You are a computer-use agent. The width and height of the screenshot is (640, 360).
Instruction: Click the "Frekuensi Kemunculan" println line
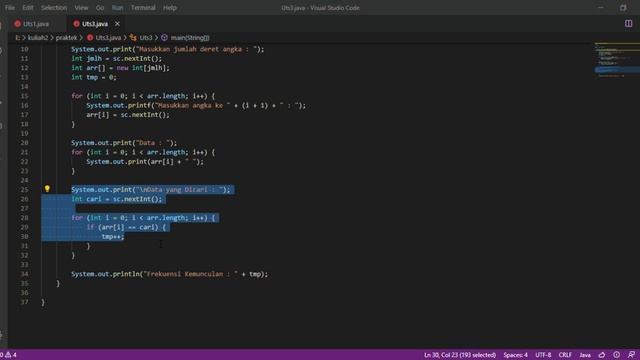click(170, 274)
